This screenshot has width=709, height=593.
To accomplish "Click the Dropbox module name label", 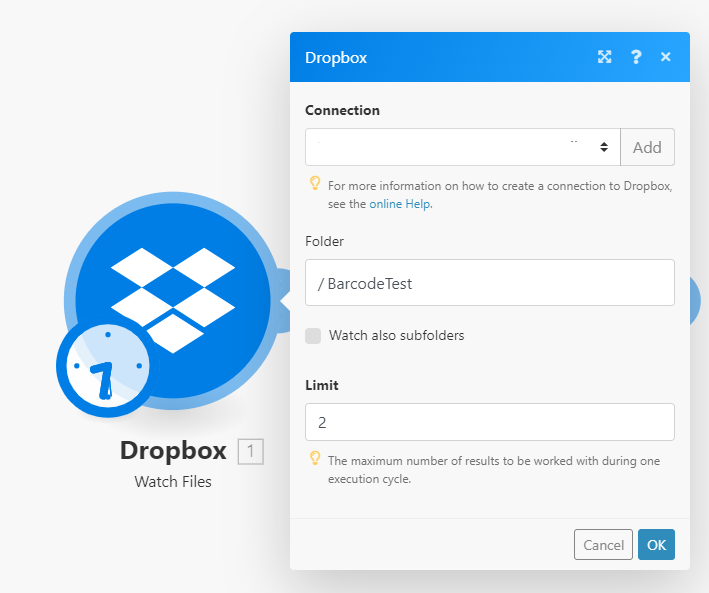I will 173,451.
